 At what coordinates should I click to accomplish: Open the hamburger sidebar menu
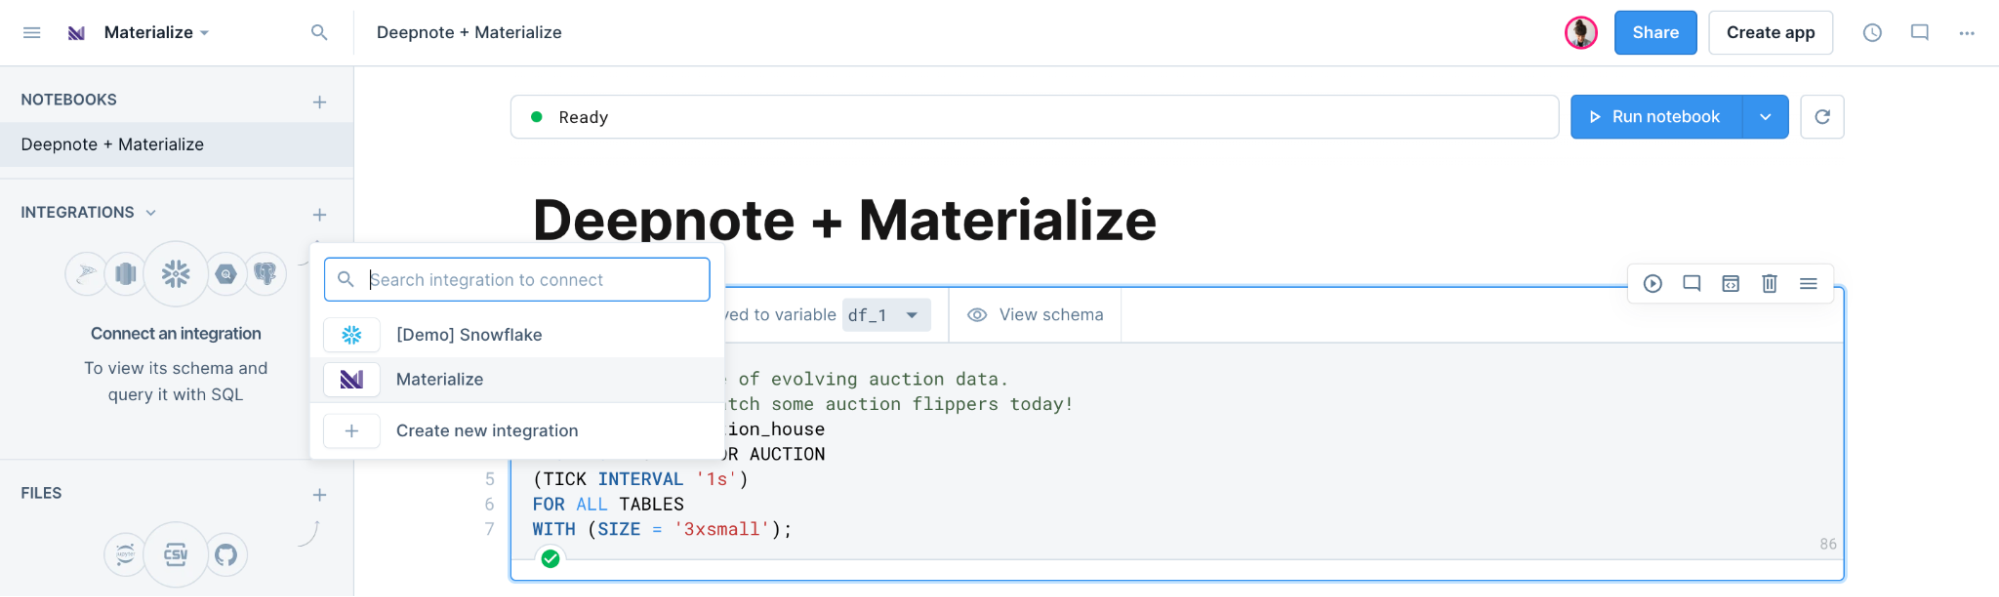point(32,32)
